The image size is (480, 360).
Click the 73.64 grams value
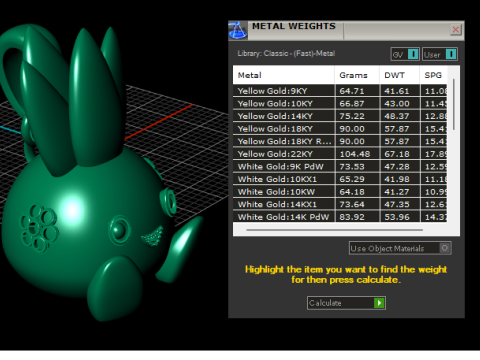352,204
